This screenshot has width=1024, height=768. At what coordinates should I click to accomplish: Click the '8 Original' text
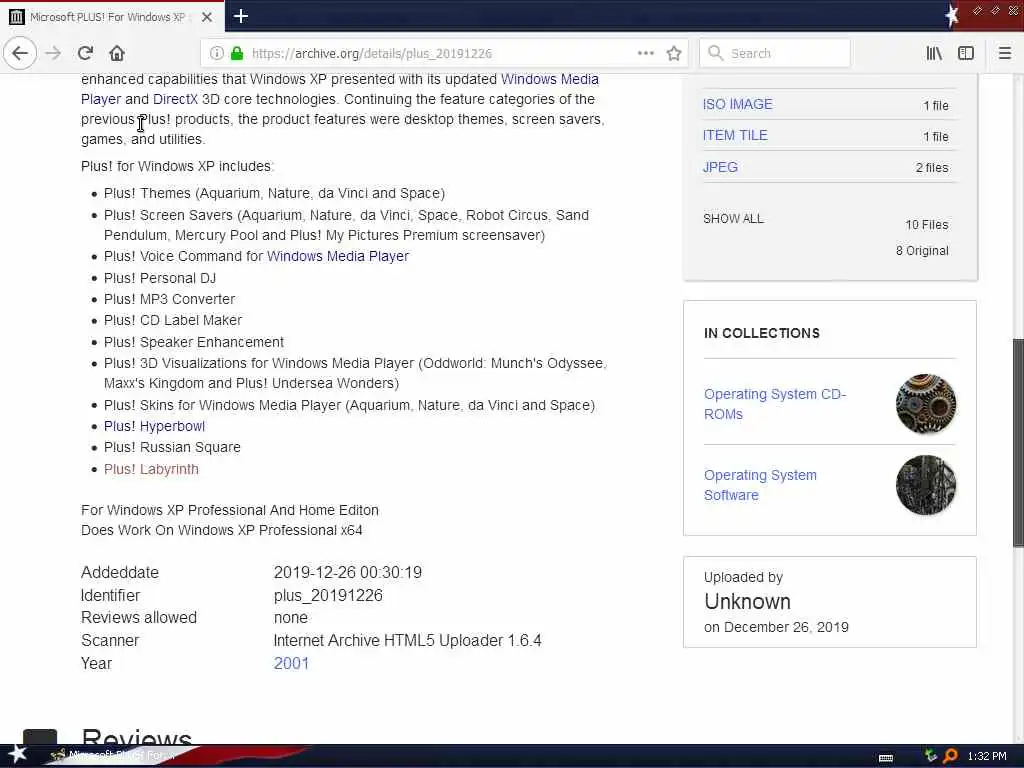(922, 251)
